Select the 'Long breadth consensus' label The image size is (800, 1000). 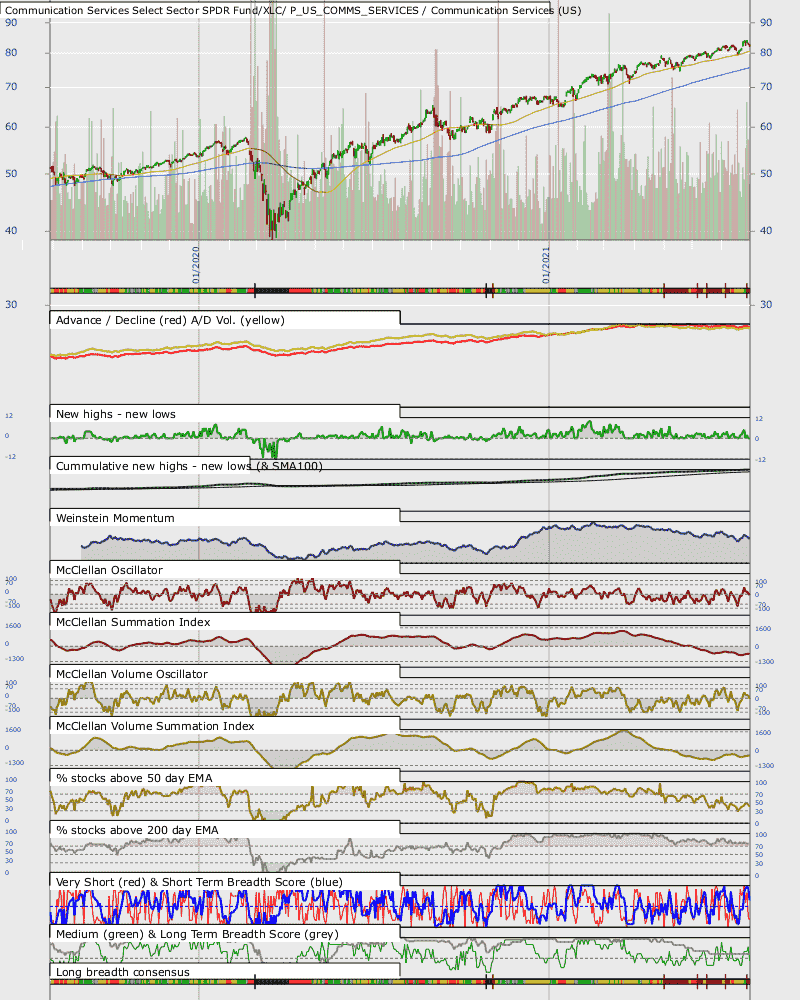[122, 972]
